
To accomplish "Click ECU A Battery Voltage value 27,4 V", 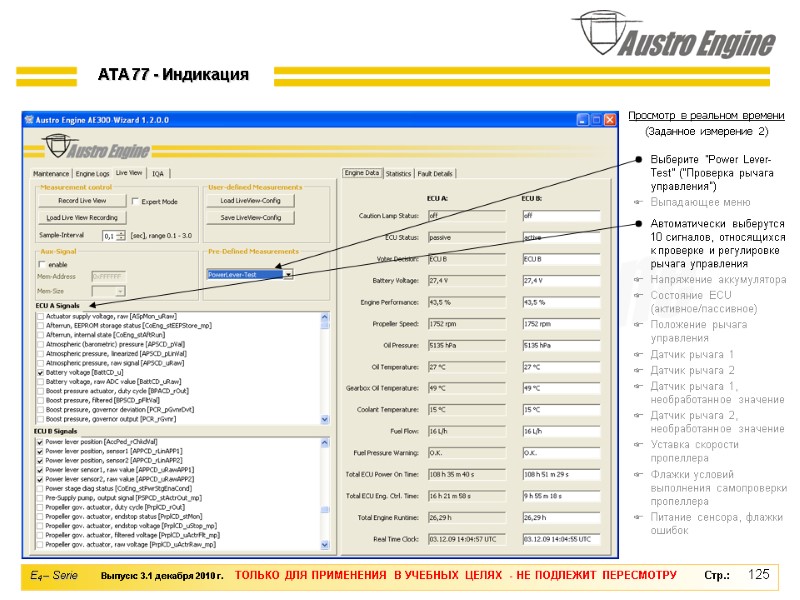I will tap(467, 281).
